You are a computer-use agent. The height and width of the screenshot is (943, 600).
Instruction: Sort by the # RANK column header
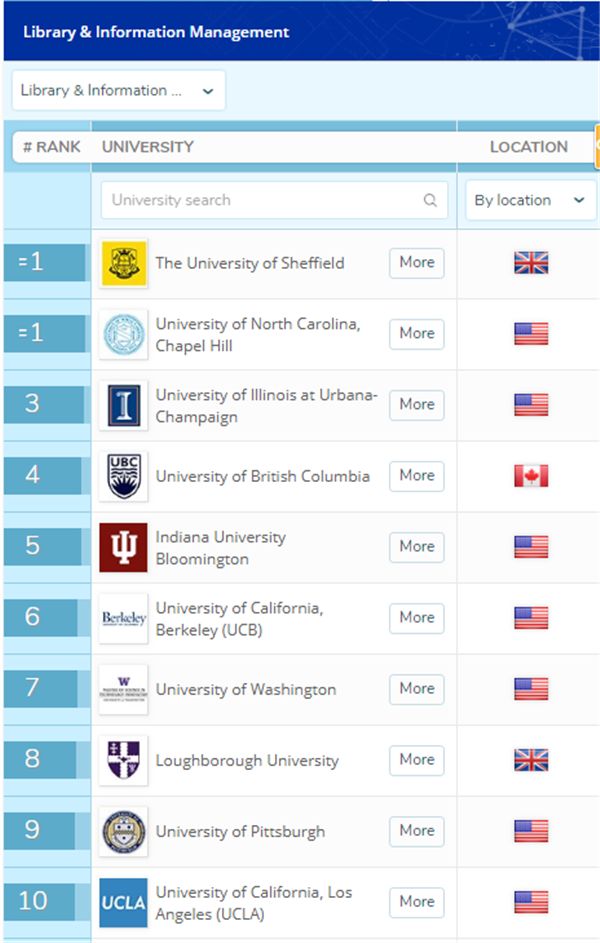[x=52, y=147]
